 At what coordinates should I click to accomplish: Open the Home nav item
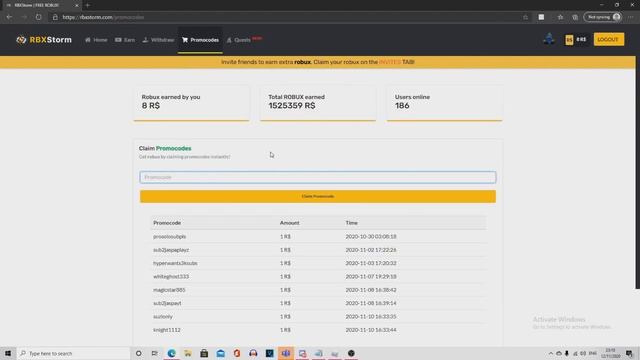(96, 40)
